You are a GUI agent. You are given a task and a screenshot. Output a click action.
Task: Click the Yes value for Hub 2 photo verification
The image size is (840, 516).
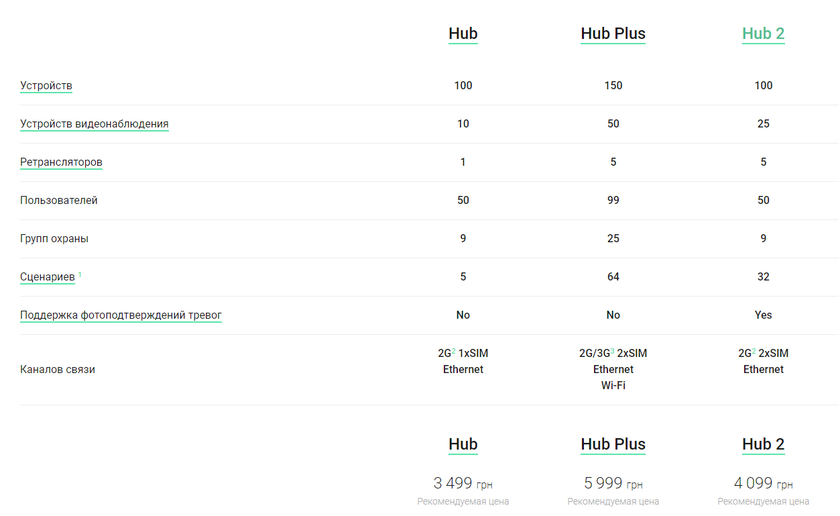click(x=763, y=315)
